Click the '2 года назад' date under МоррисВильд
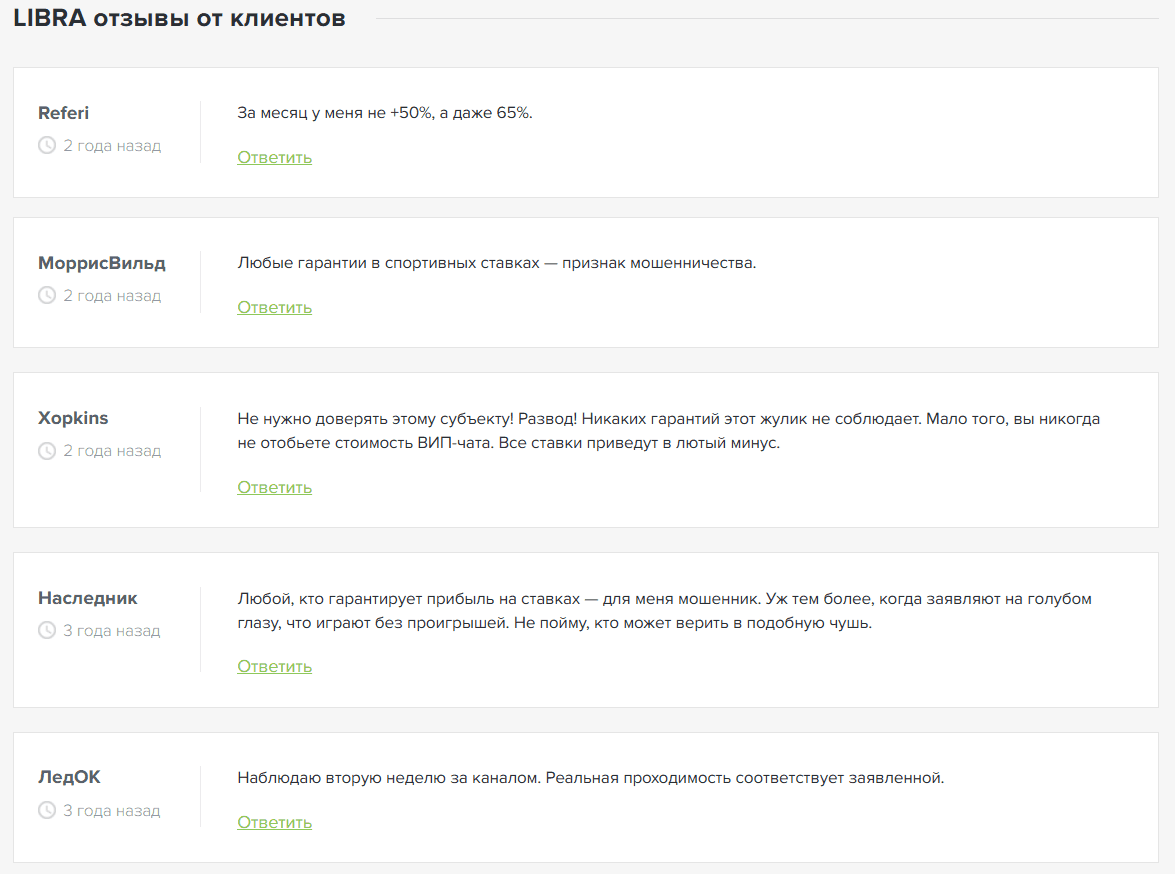 point(112,295)
